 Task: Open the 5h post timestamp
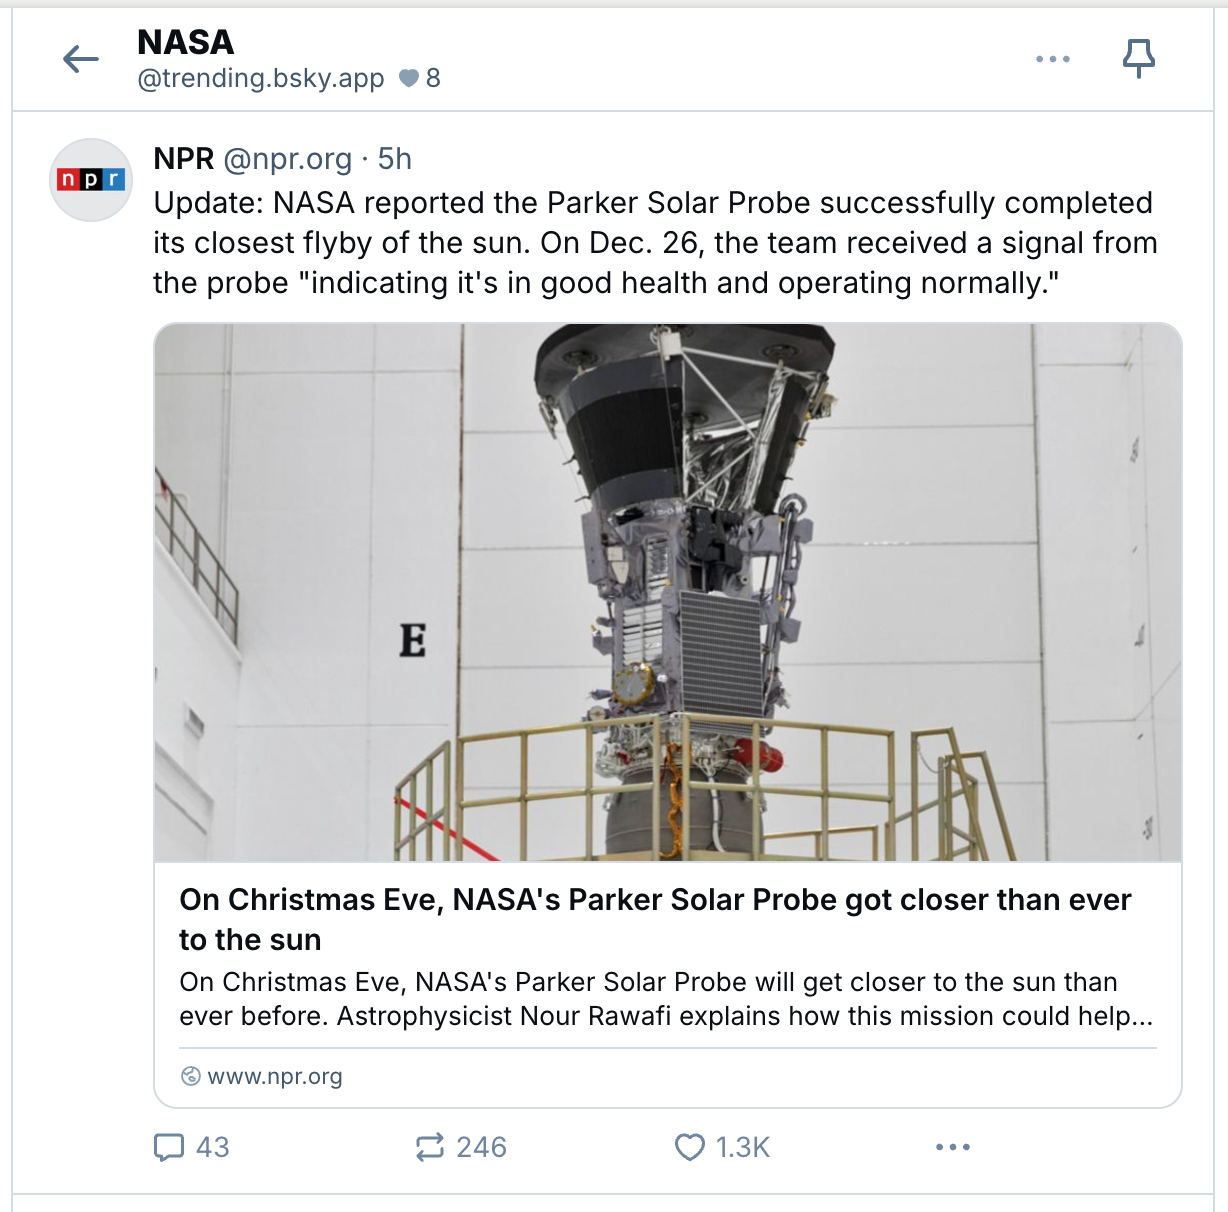(x=395, y=159)
